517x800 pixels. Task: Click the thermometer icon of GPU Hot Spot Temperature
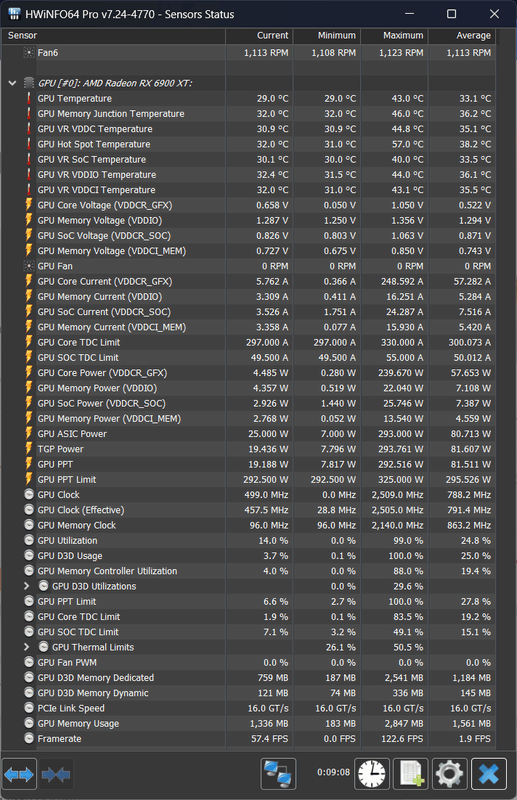tap(29, 144)
